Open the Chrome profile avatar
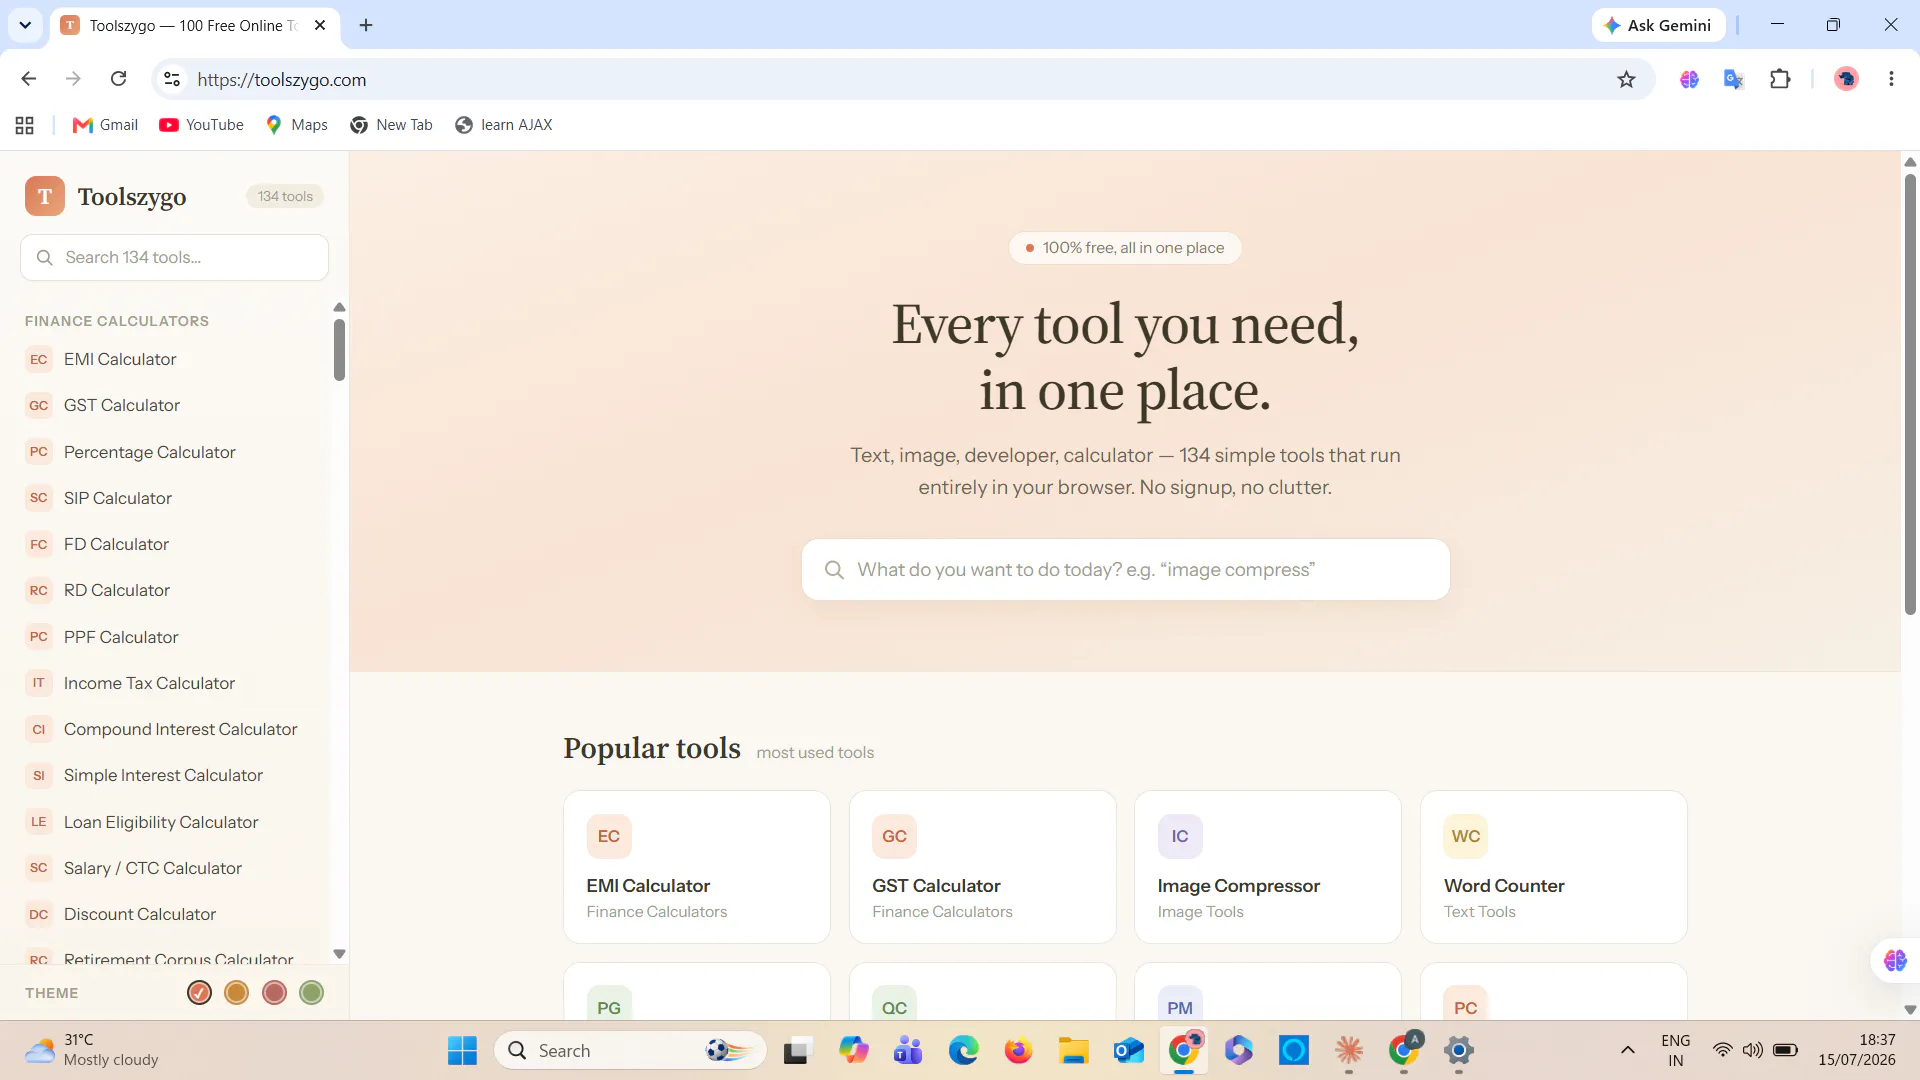 coord(1846,79)
